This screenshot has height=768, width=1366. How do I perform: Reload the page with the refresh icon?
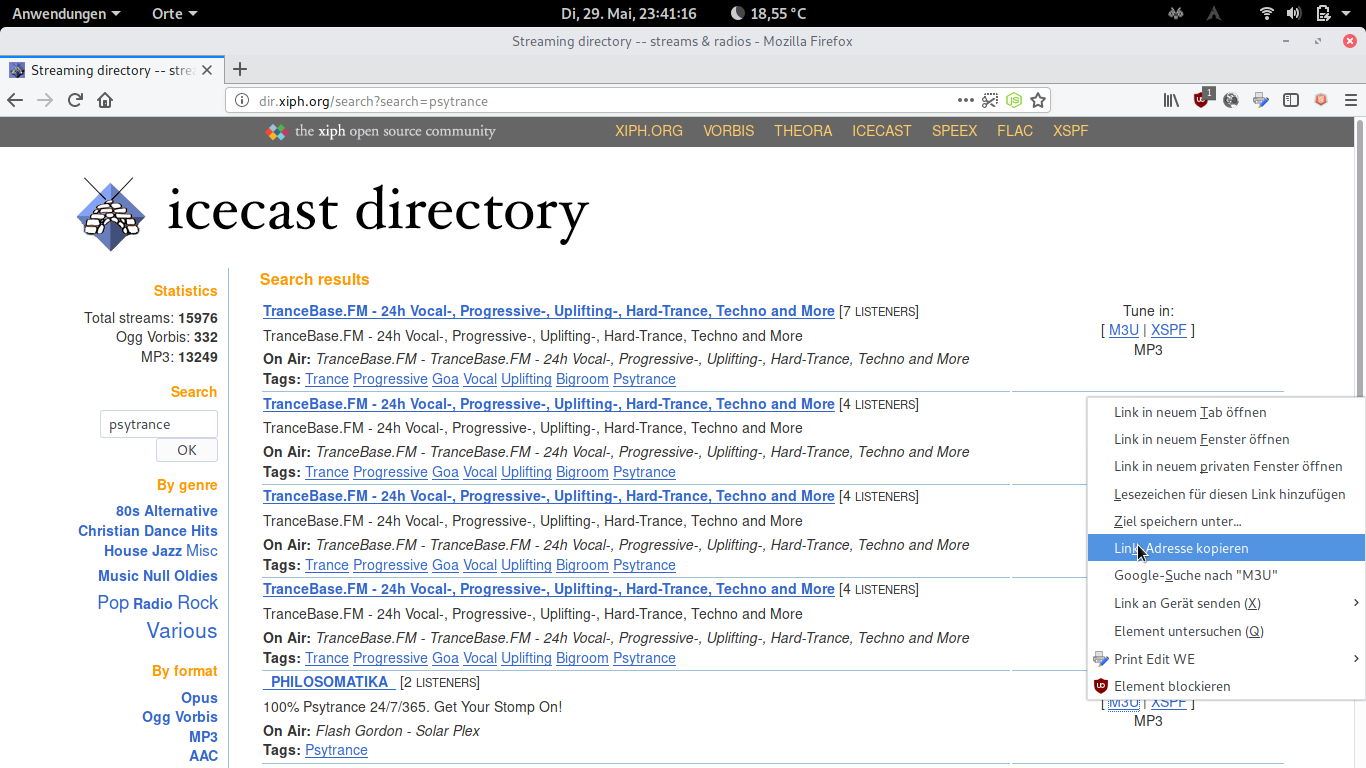[x=75, y=100]
